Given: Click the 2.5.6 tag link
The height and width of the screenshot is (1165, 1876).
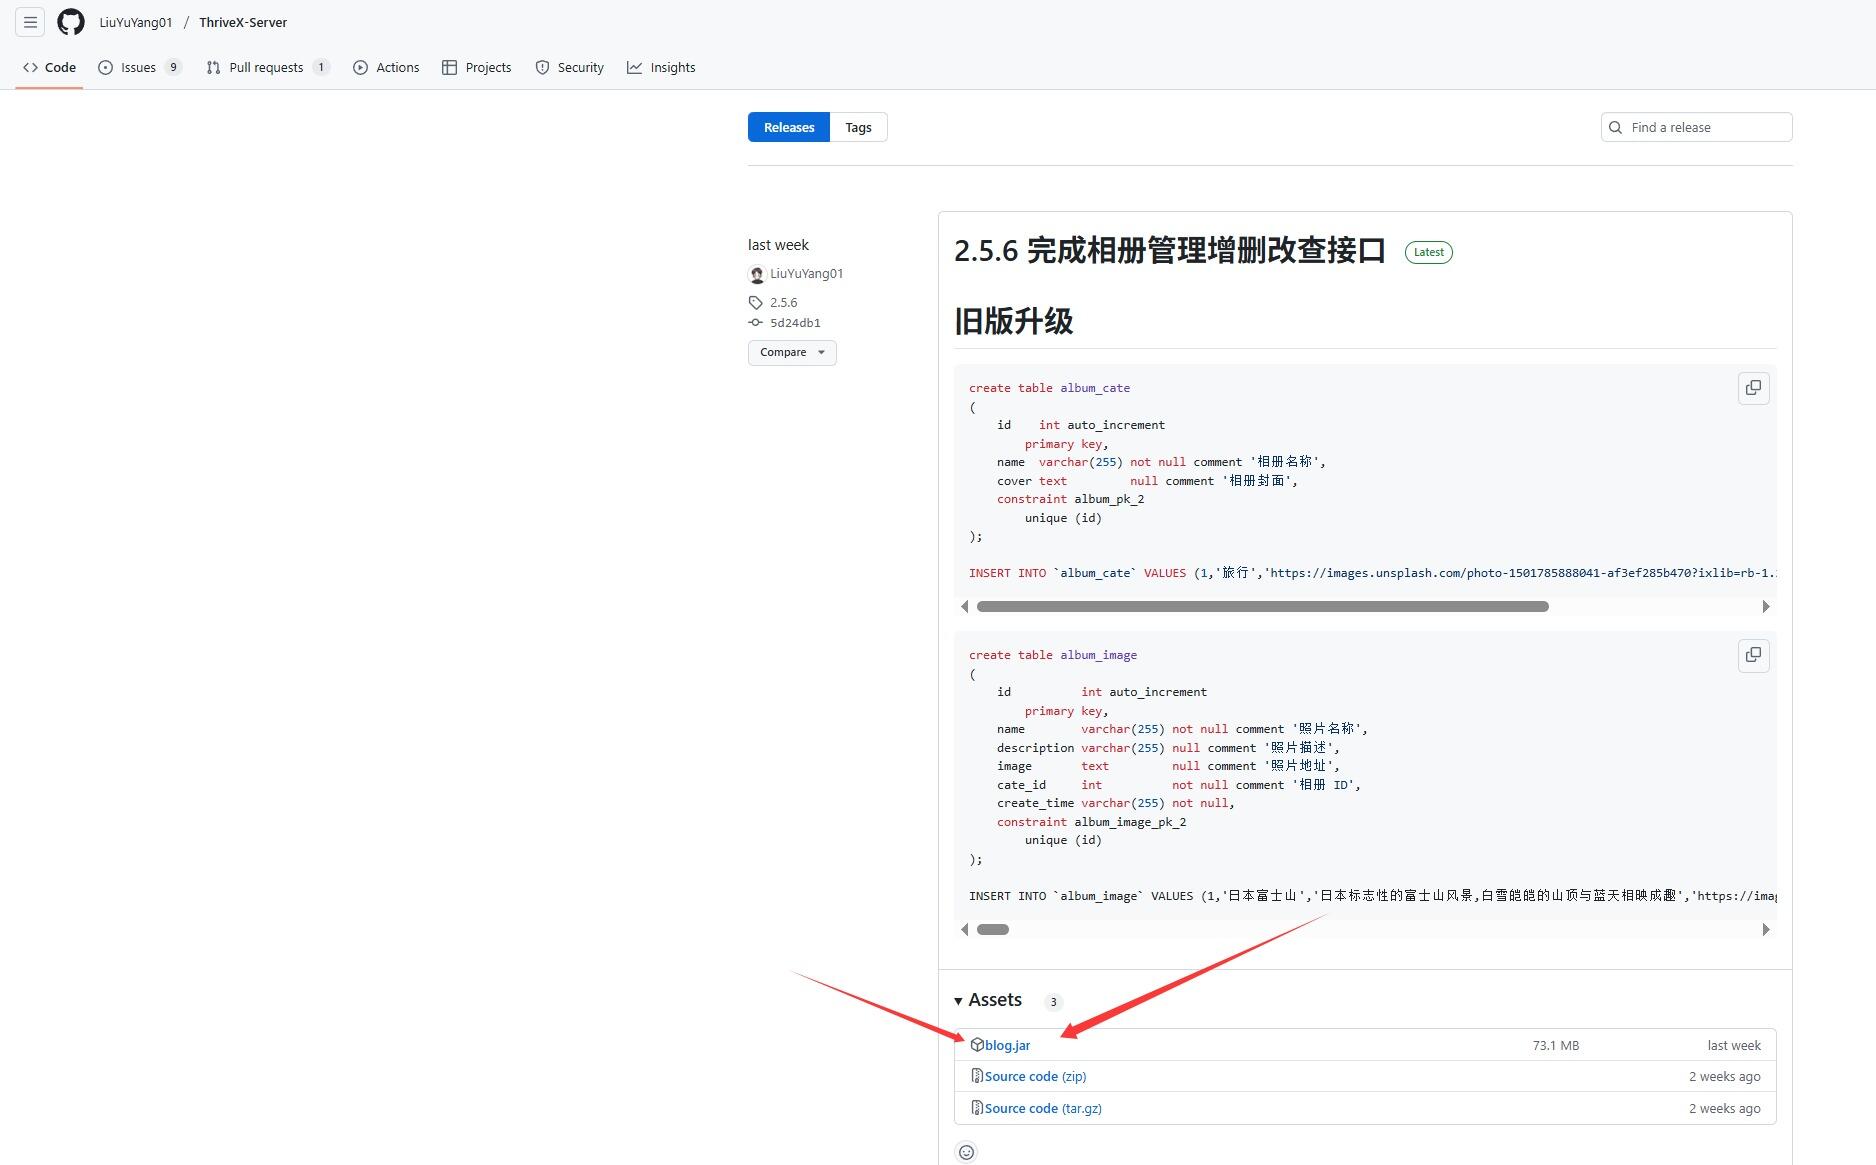Looking at the screenshot, I should 783,302.
